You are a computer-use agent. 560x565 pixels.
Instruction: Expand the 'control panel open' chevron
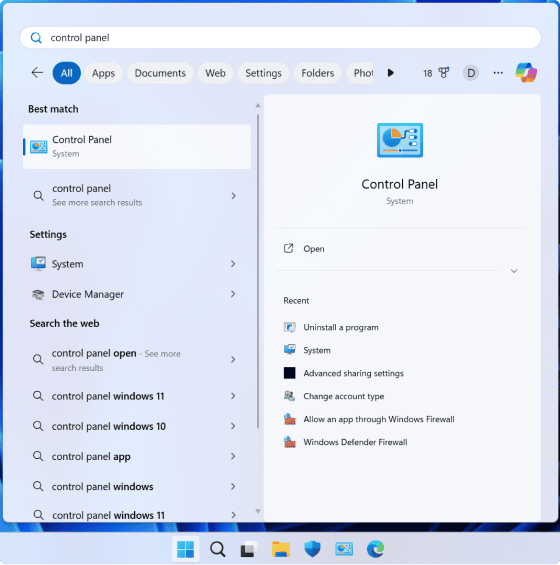pos(233,360)
